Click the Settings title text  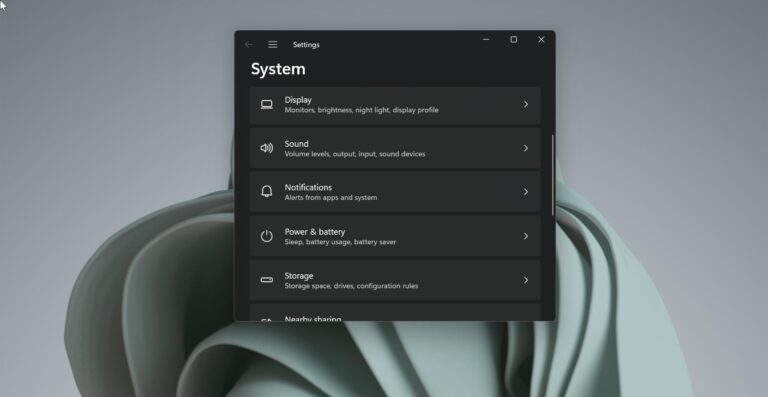click(x=306, y=45)
